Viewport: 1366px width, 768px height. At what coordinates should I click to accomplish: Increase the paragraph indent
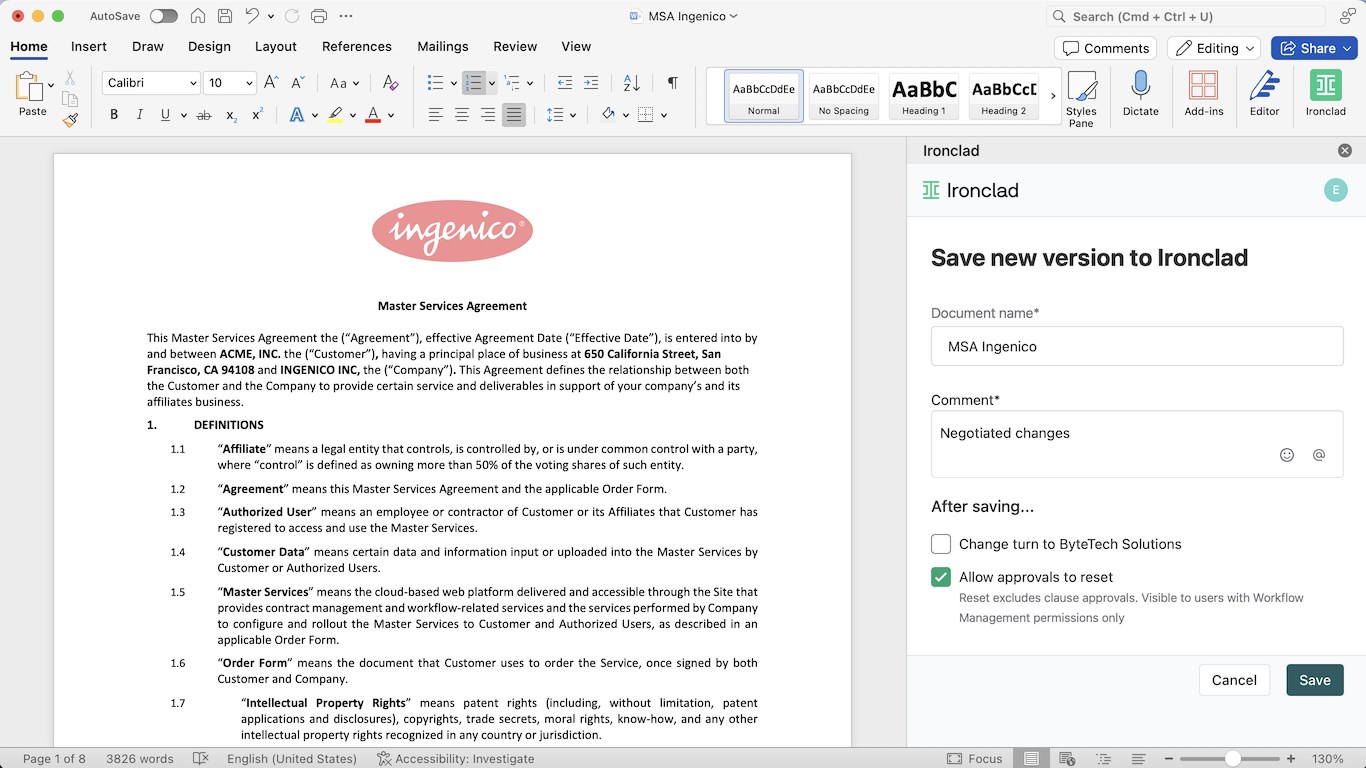[591, 83]
